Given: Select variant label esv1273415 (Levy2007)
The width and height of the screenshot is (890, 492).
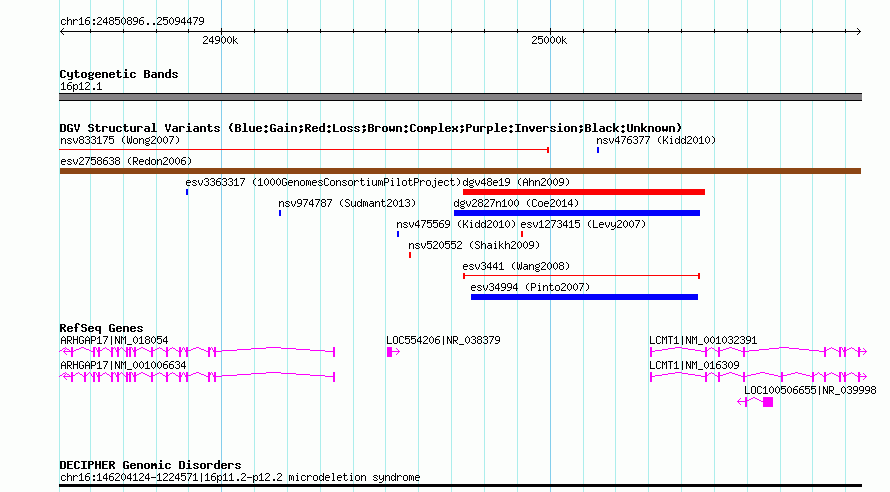Looking at the screenshot, I should click(583, 225).
